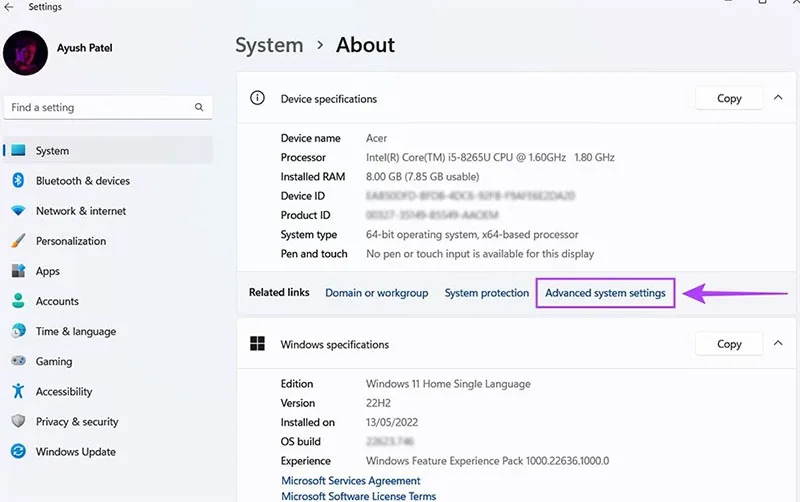The image size is (800, 502).
Task: Select the System monitor icon in sidebar
Action: tap(18, 150)
